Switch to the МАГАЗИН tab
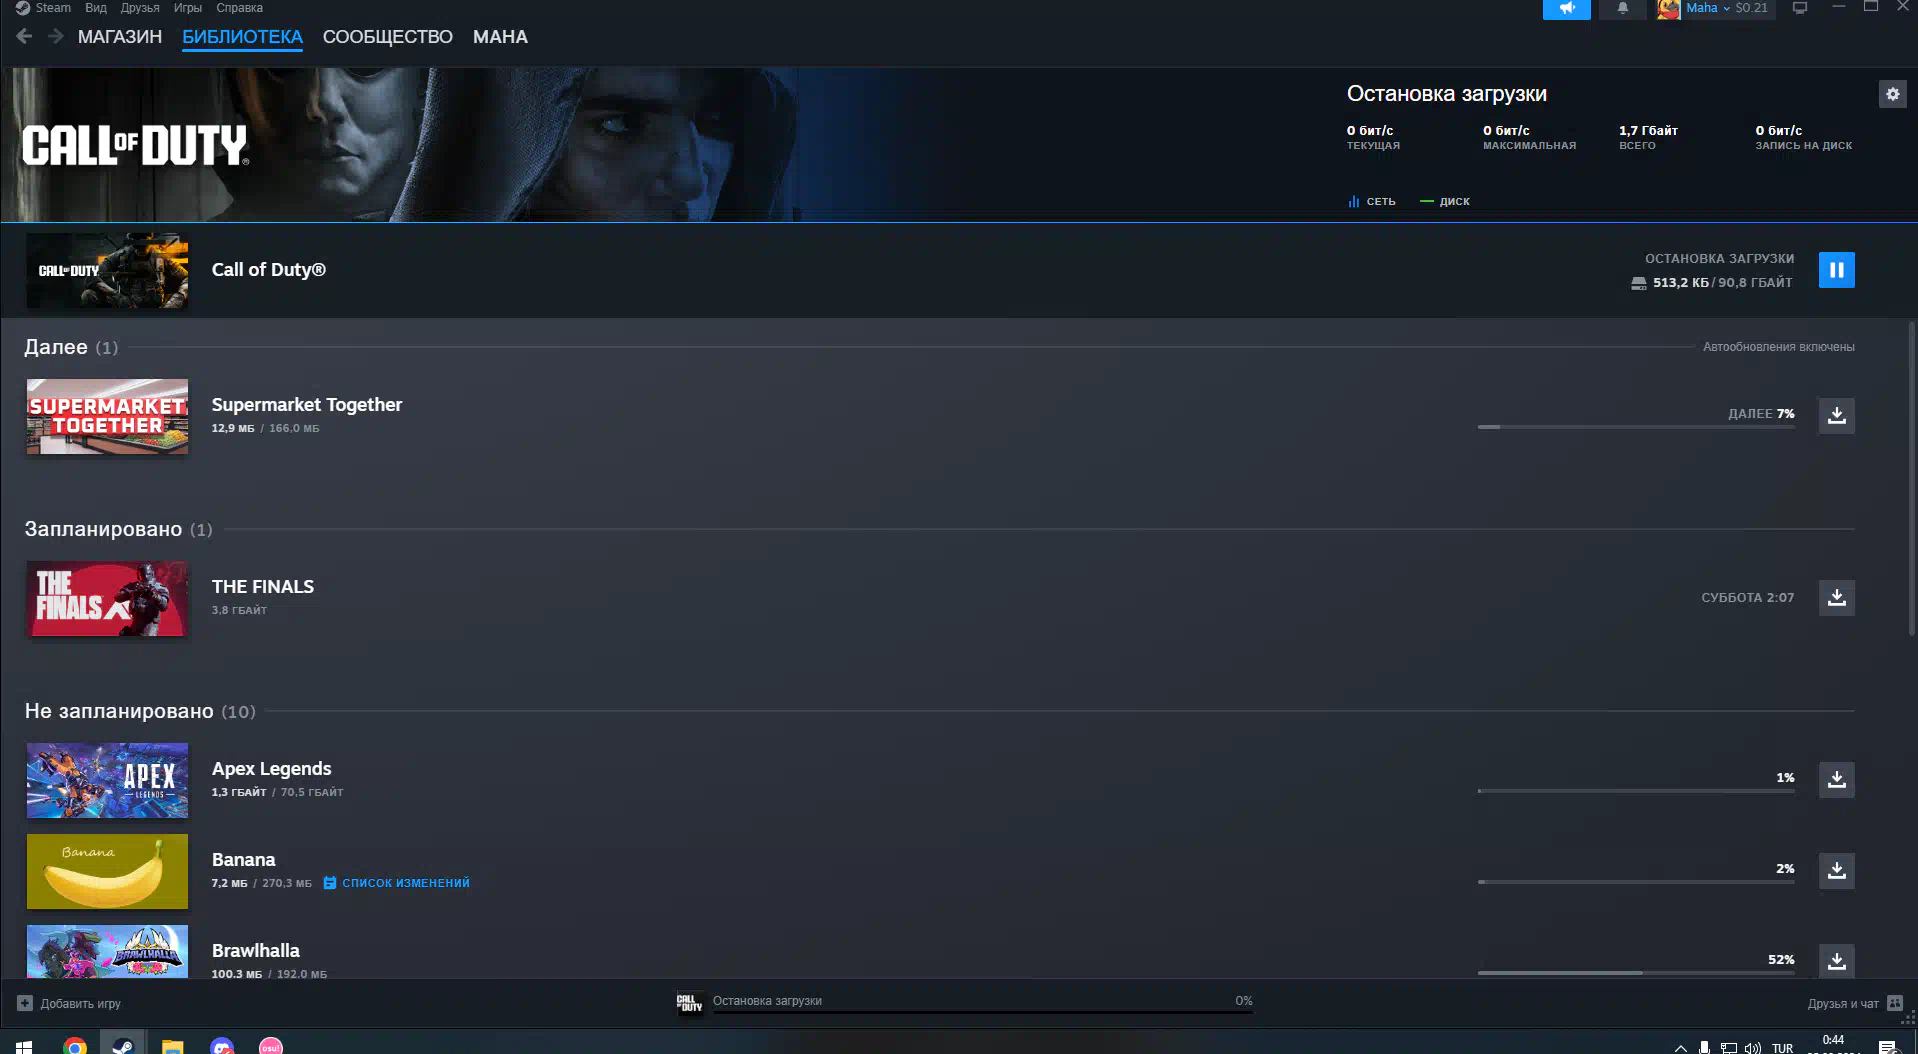 click(x=120, y=37)
